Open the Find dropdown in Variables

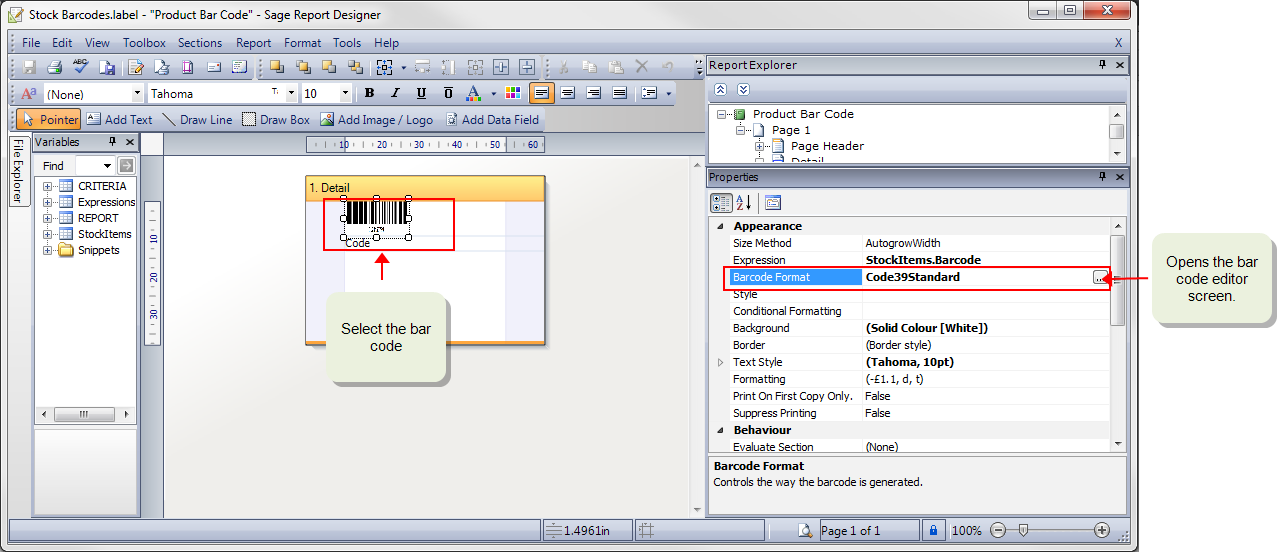(107, 166)
